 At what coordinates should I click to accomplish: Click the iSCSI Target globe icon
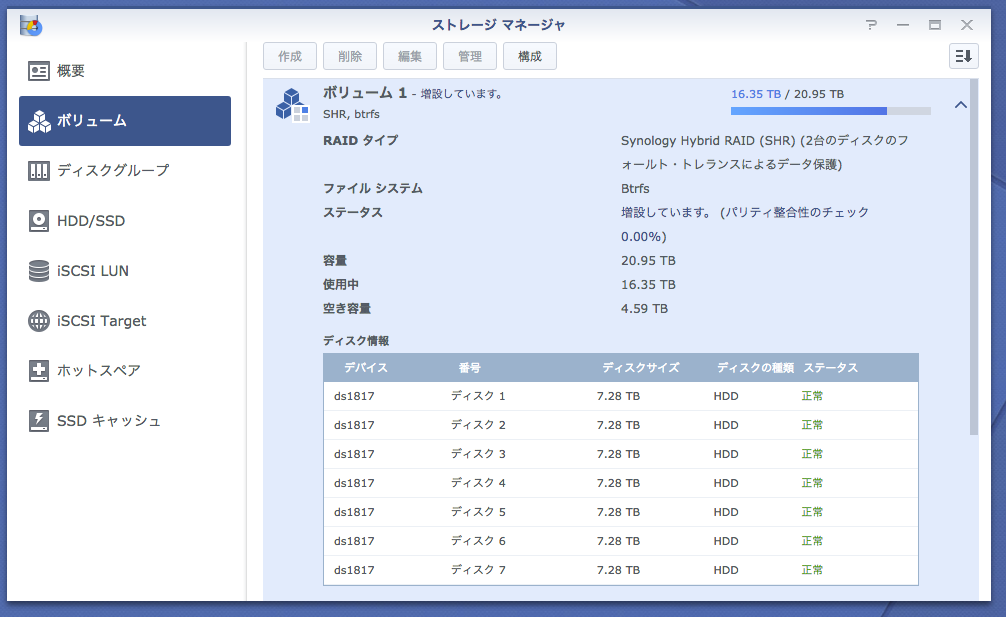(39, 321)
